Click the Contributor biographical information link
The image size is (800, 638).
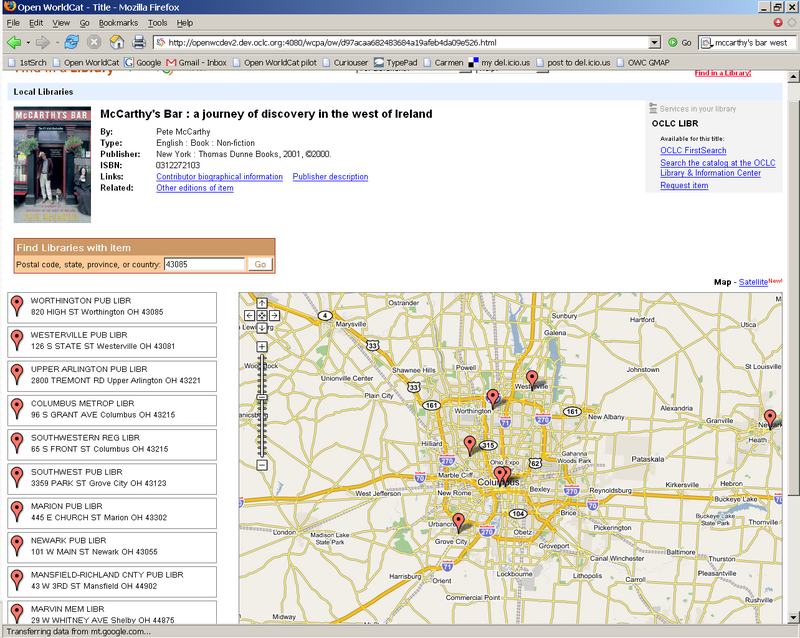(219, 177)
